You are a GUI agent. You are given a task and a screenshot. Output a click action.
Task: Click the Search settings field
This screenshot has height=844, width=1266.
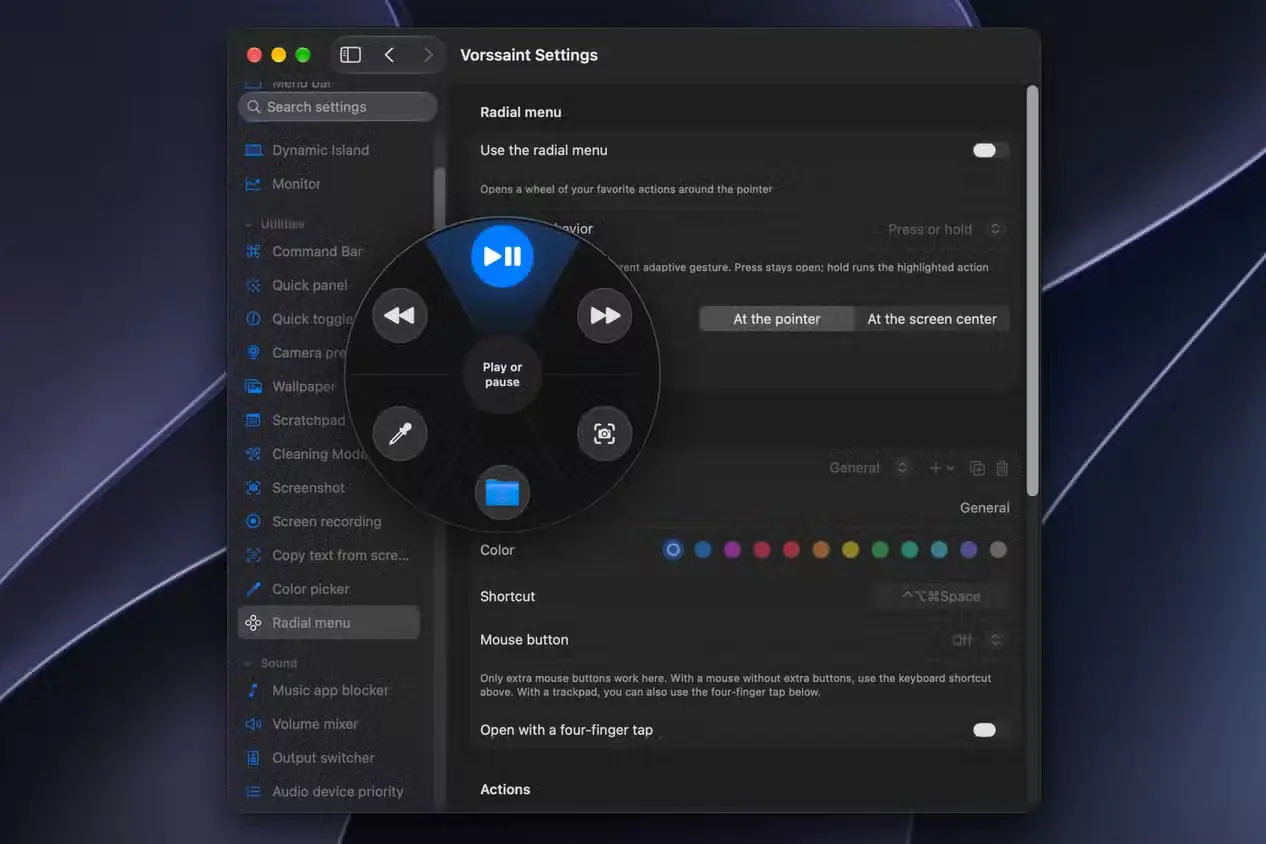[x=337, y=107]
